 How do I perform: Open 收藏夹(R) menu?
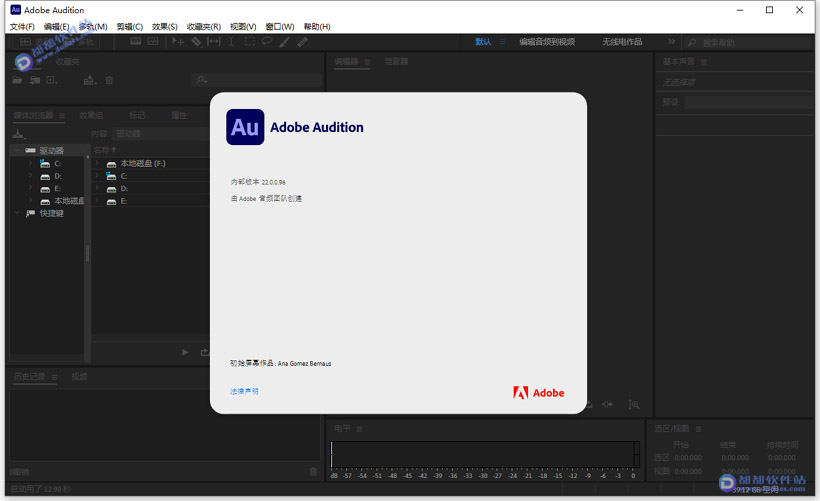(204, 27)
